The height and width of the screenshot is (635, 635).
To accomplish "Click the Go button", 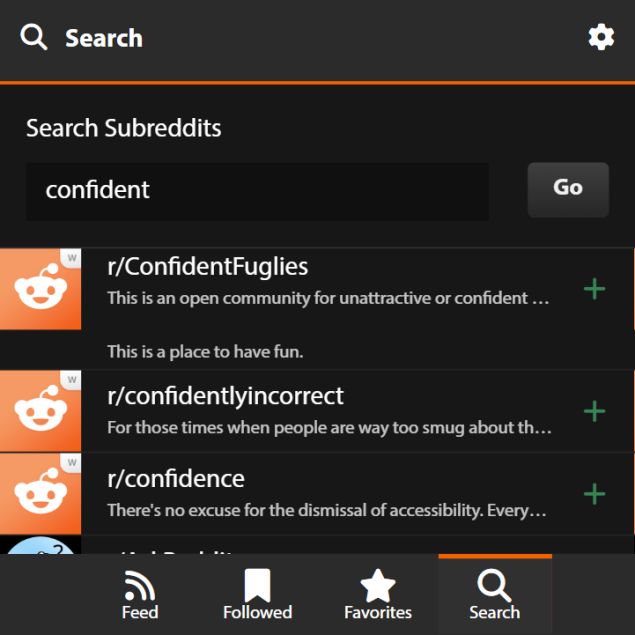I will tap(568, 190).
